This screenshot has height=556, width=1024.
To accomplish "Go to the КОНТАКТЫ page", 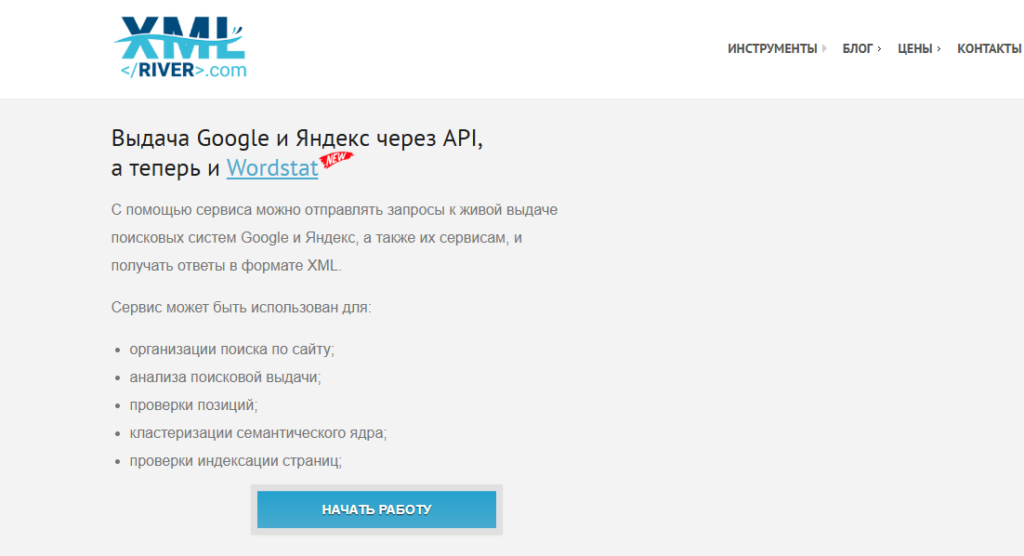I will [989, 48].
